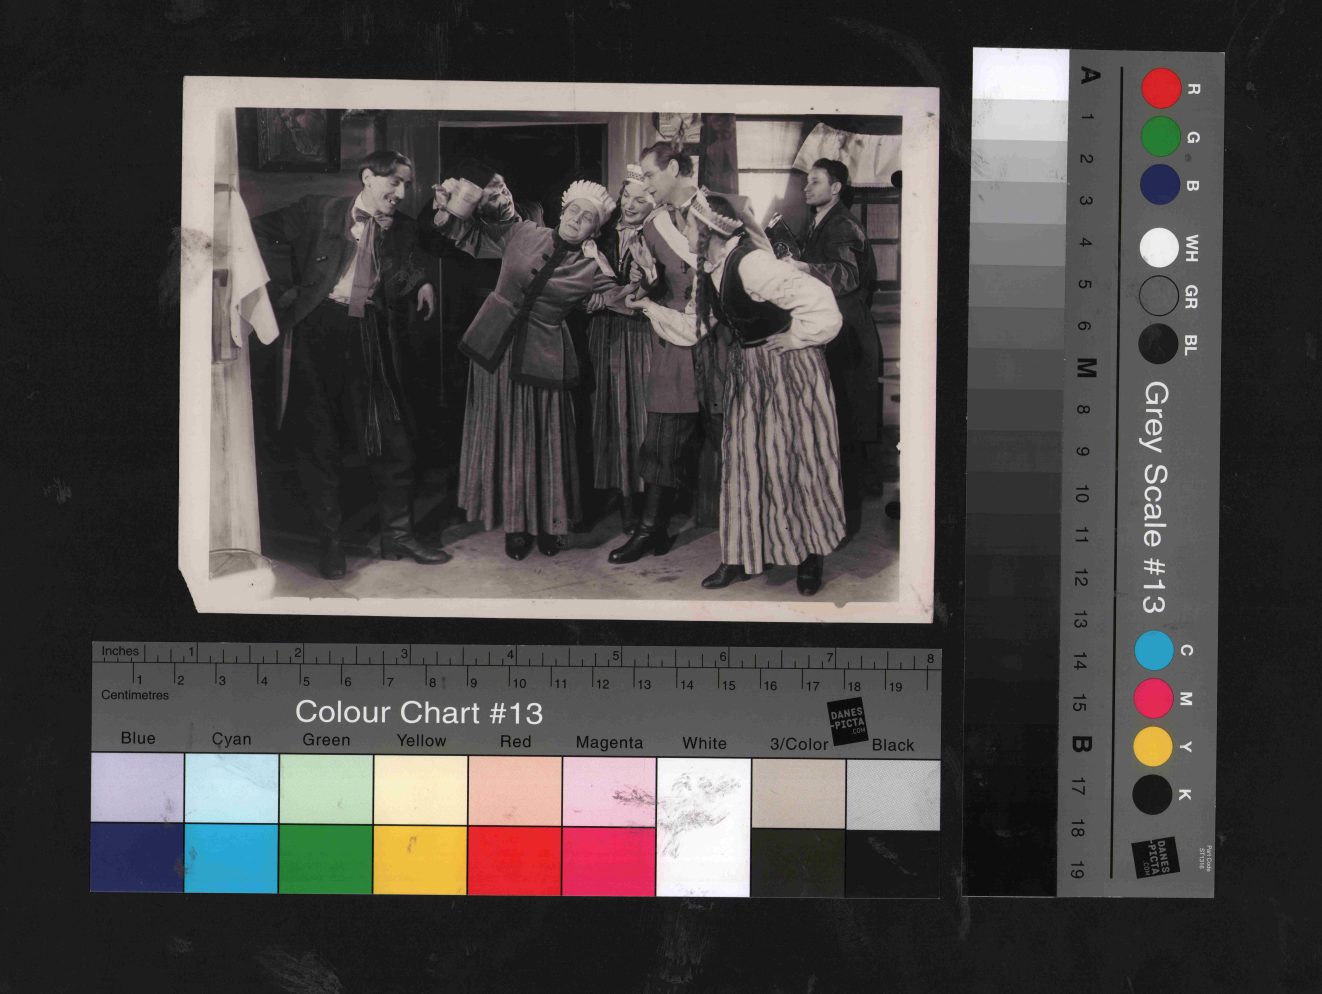This screenshot has height=994, width=1322.
Task: Click the Danes-Picta logo on the Colour Chart
Action: click(x=848, y=721)
